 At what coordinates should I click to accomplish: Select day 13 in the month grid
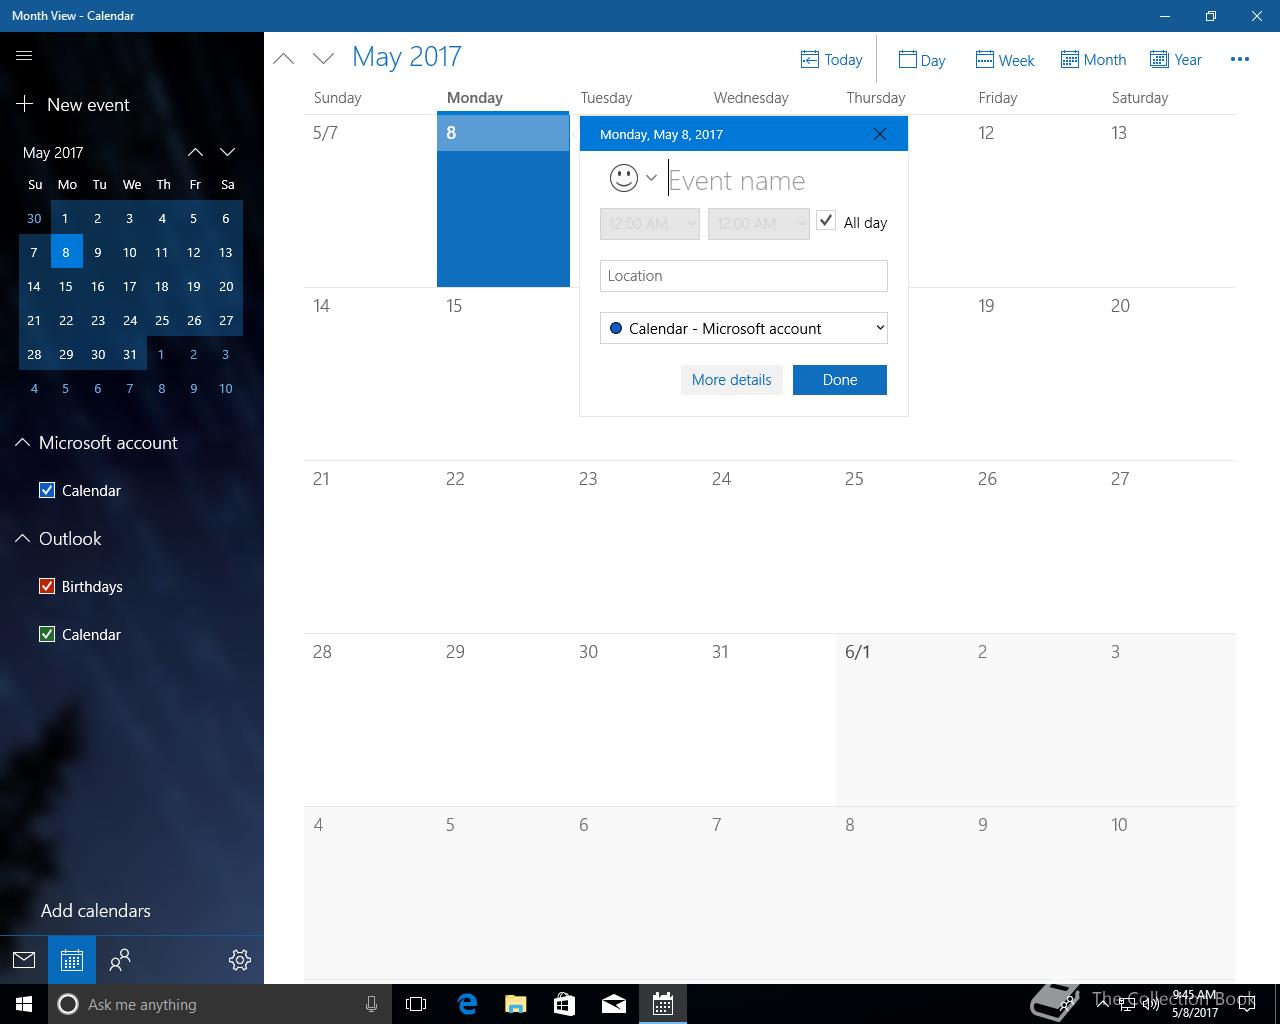tap(1168, 201)
